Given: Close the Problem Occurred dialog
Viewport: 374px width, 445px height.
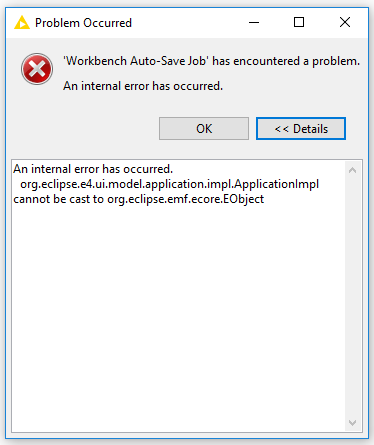Looking at the screenshot, I should click(345, 23).
